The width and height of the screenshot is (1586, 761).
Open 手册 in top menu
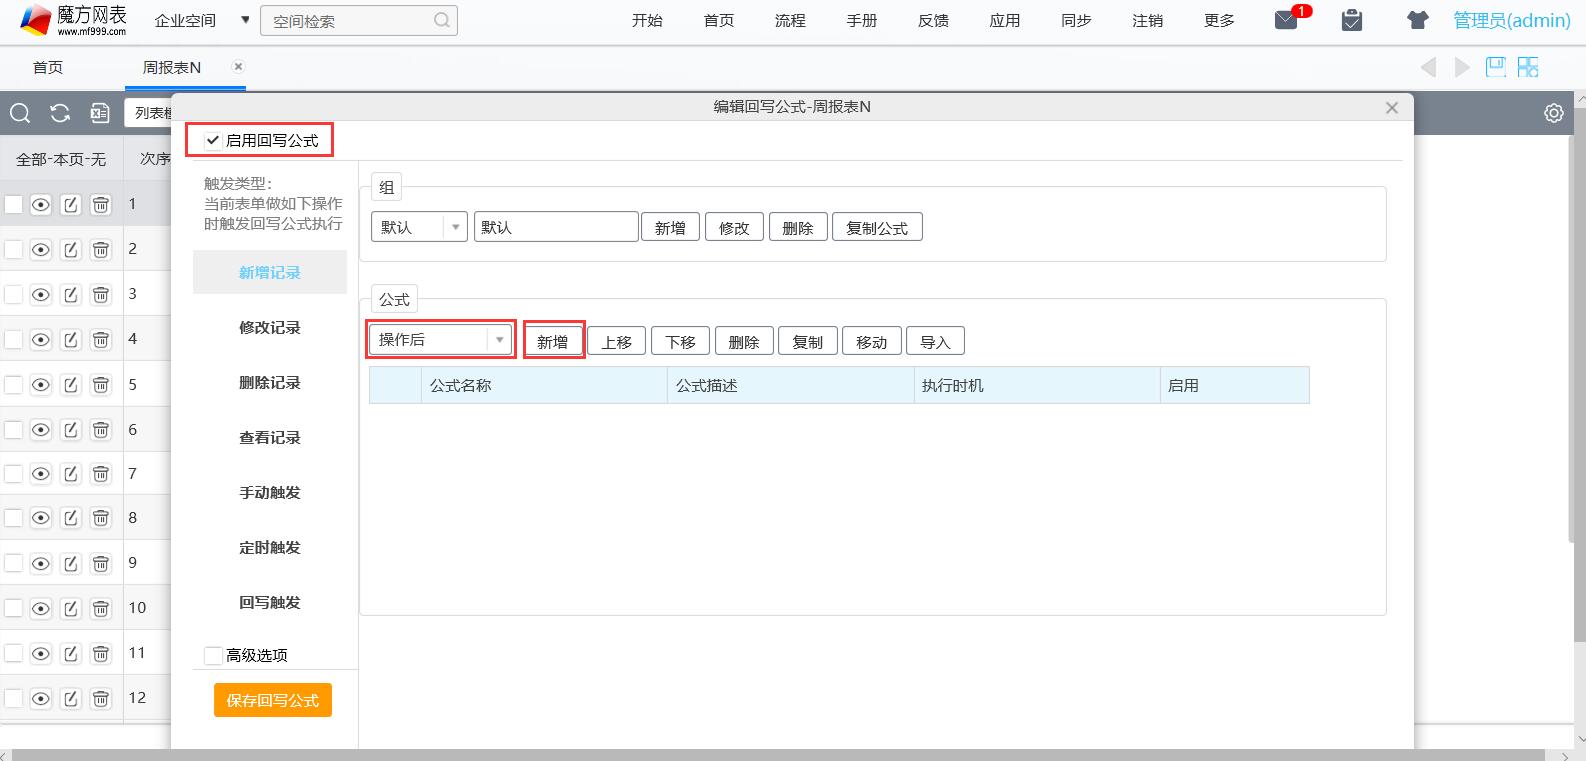point(862,20)
